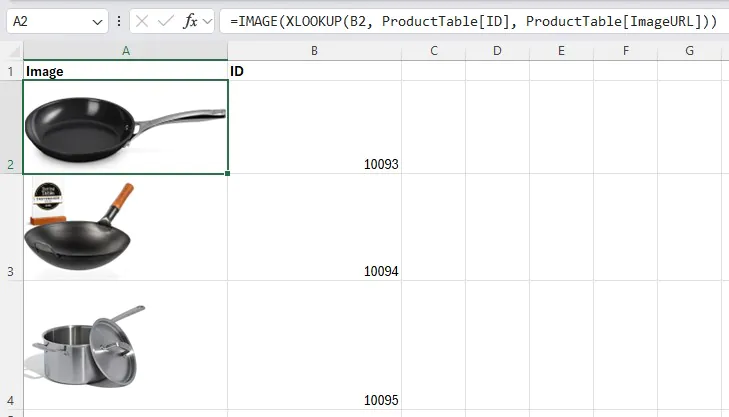Click the vertical dots handle beside Name Box
The image size is (729, 417).
coord(119,21)
